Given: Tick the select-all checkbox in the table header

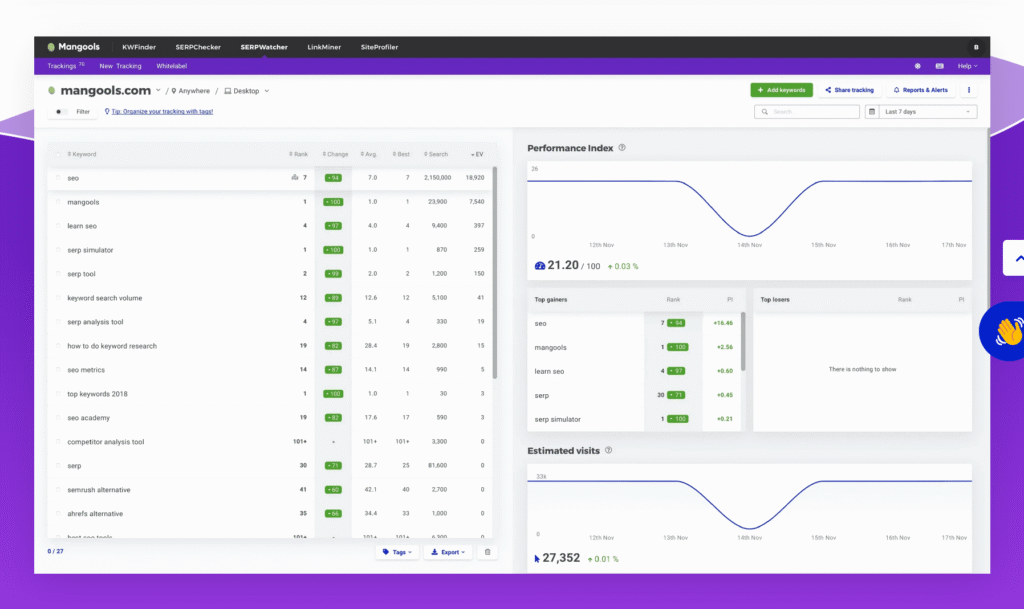Looking at the screenshot, I should [58, 154].
